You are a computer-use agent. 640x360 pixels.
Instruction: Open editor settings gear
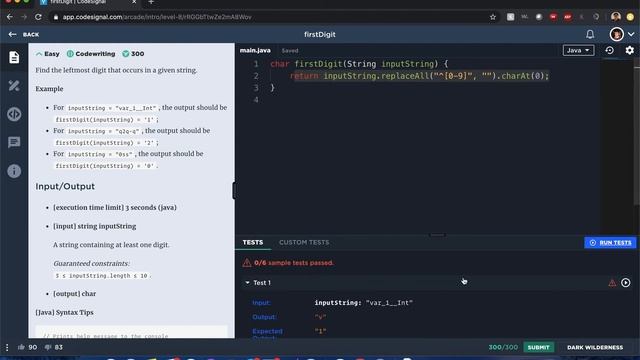(x=629, y=50)
